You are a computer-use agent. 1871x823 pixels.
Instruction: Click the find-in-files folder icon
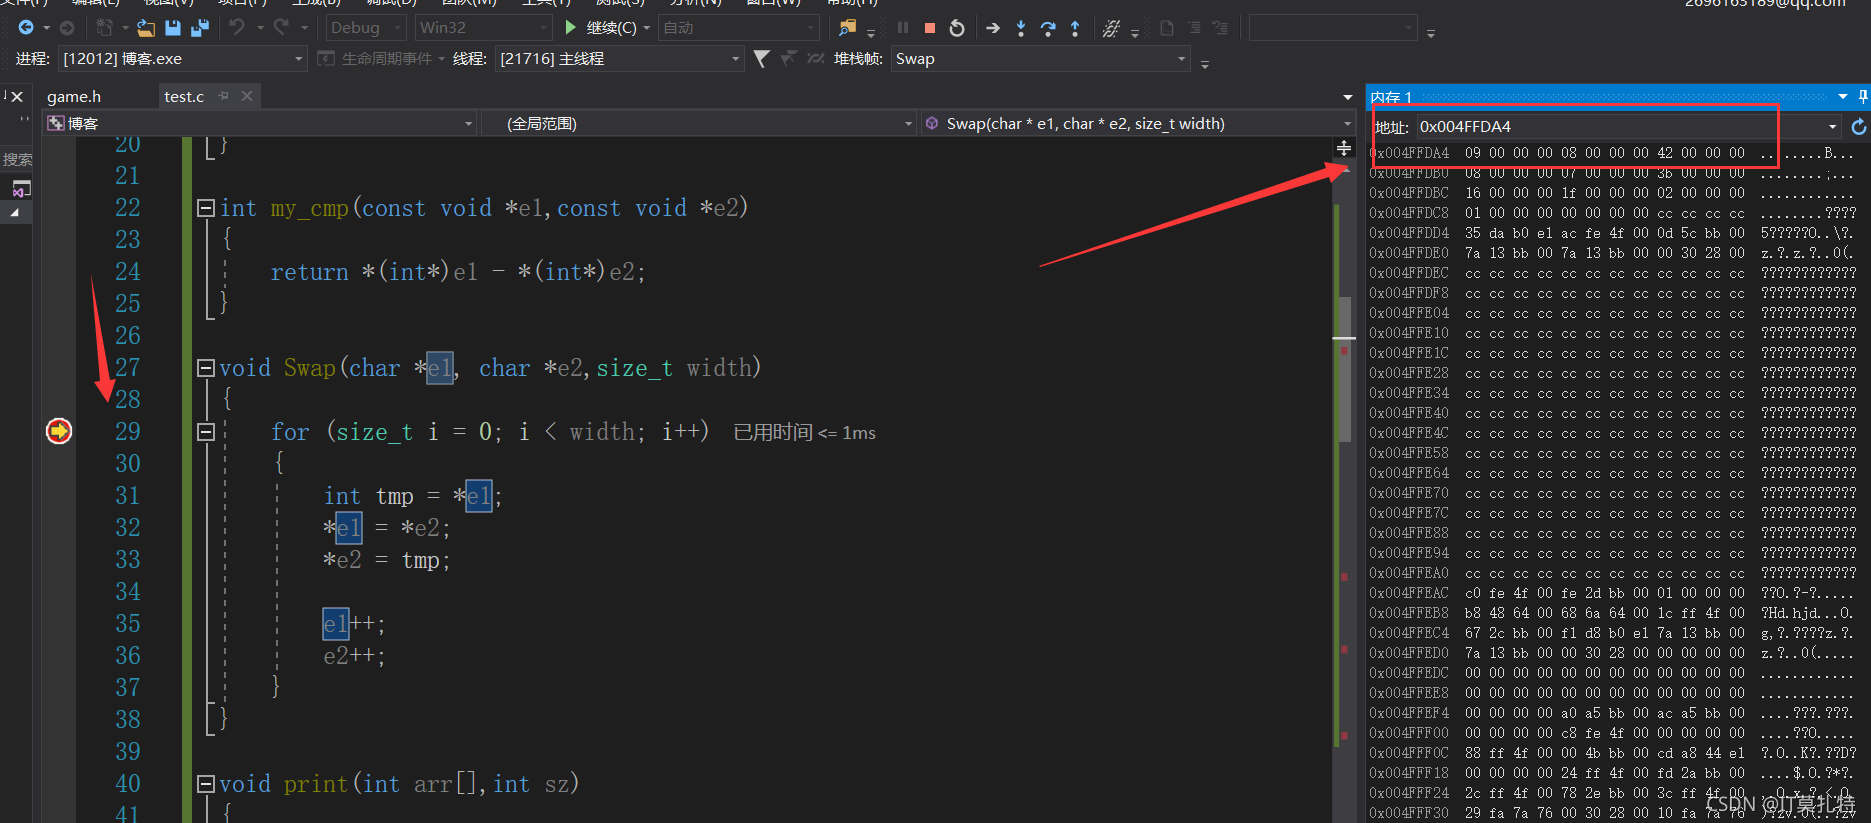(848, 28)
